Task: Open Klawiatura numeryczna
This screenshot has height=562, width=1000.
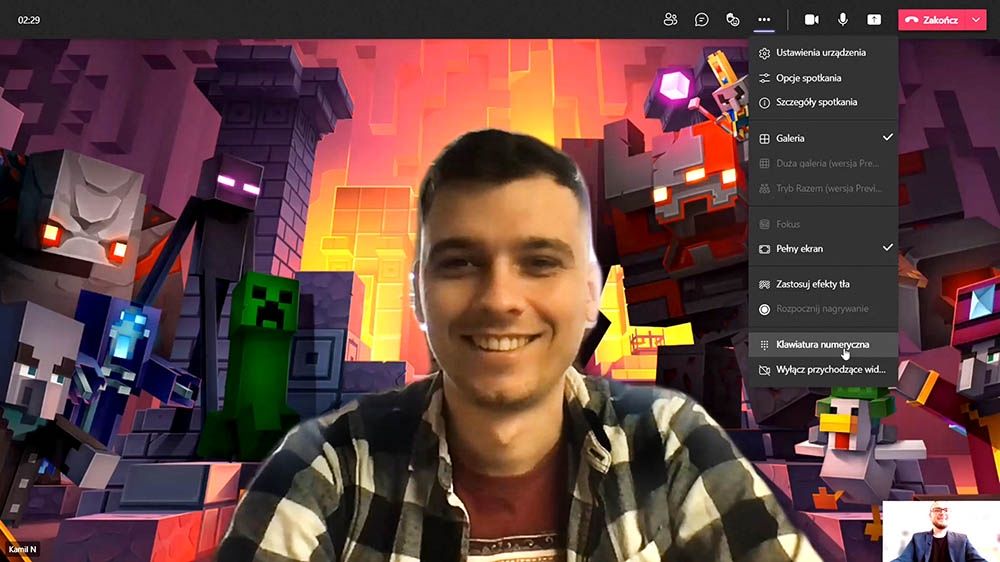Action: point(823,344)
